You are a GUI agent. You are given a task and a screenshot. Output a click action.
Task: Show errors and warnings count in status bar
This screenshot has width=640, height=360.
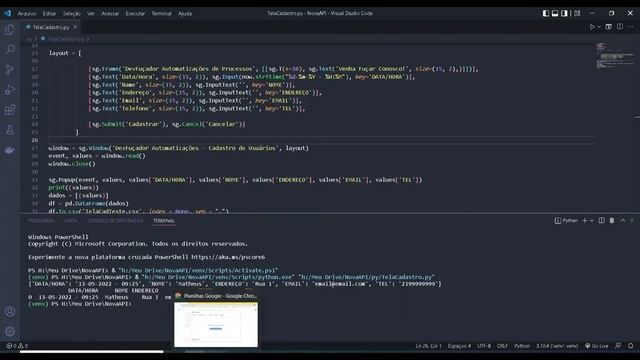[17, 346]
